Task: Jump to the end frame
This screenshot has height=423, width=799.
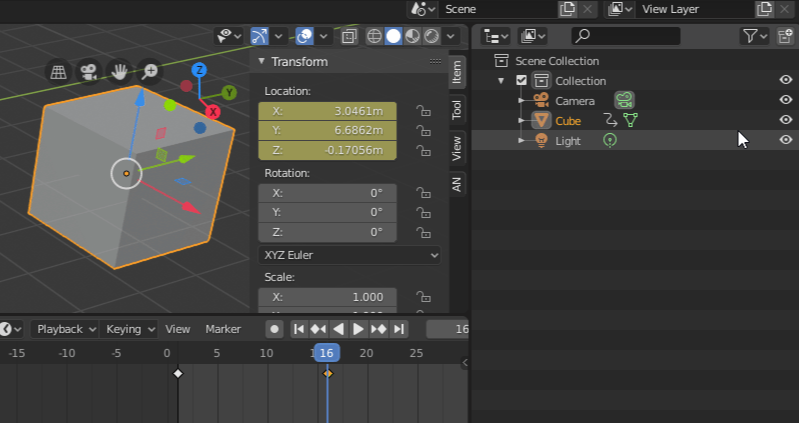Action: (x=398, y=329)
